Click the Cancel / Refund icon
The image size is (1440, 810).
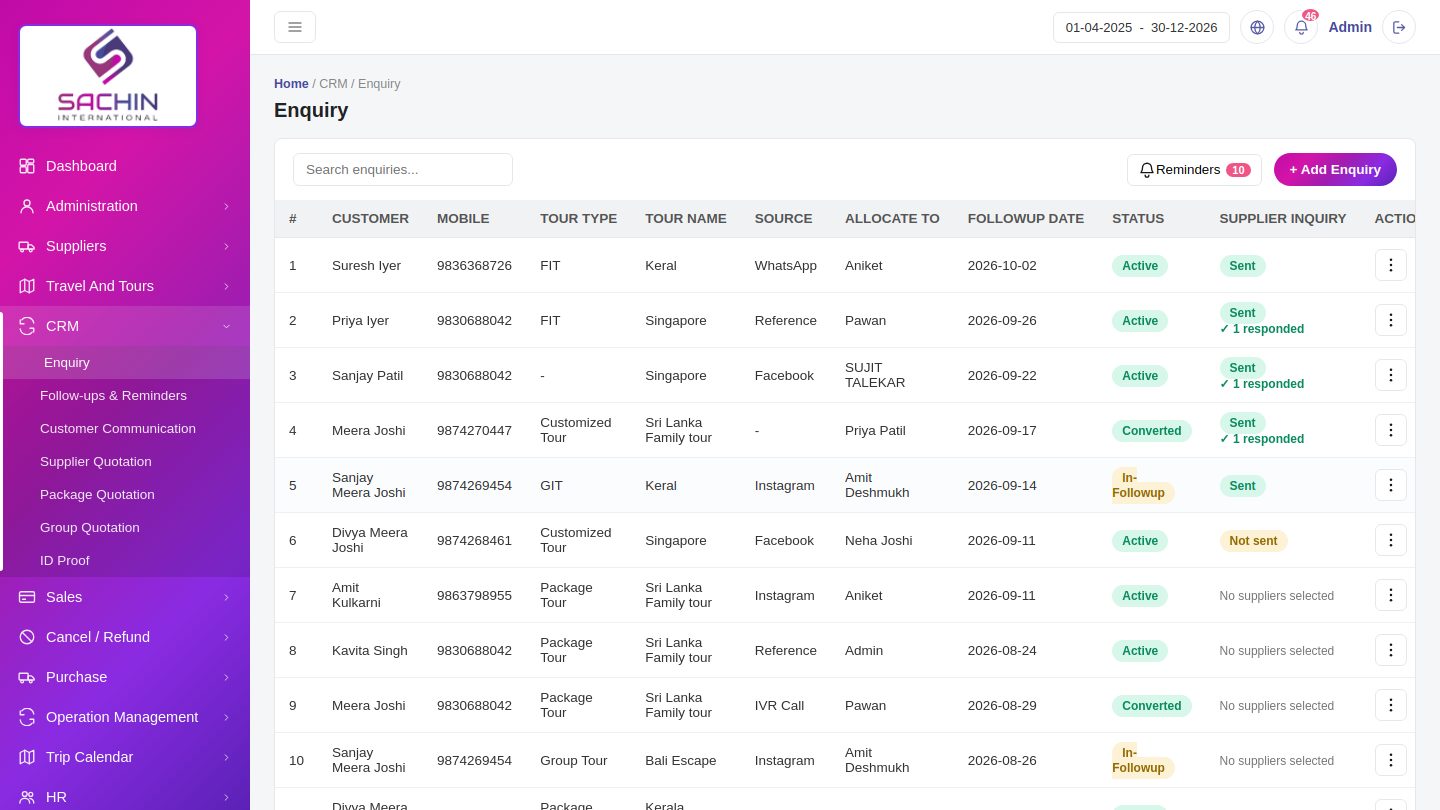[x=27, y=637]
